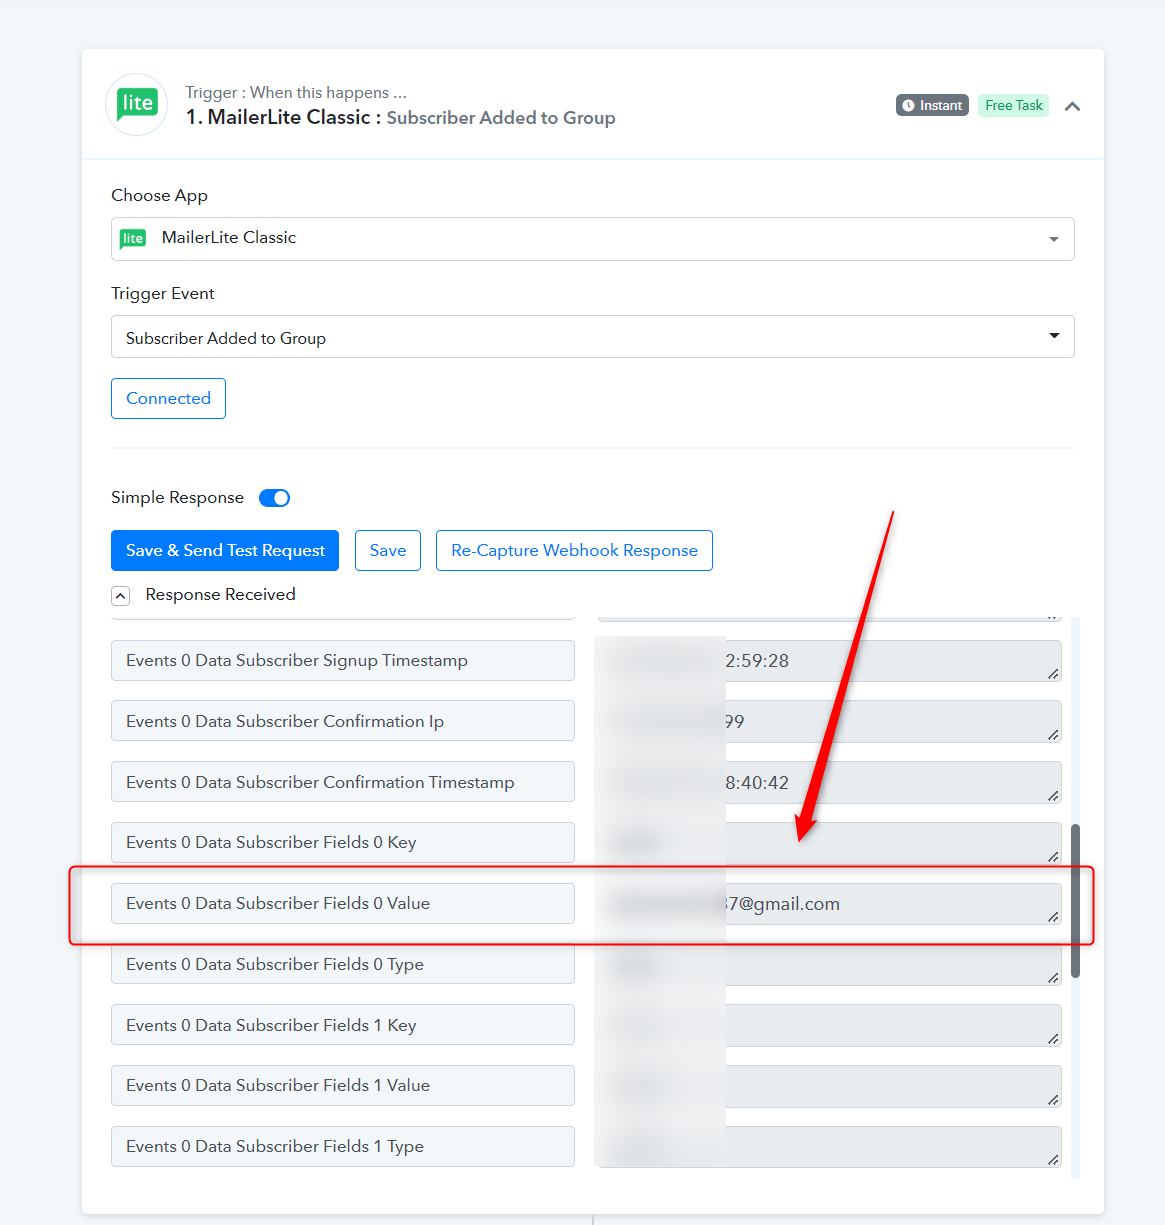Select Subscriber Fields 0 Type label
Image resolution: width=1165 pixels, height=1225 pixels.
343,964
